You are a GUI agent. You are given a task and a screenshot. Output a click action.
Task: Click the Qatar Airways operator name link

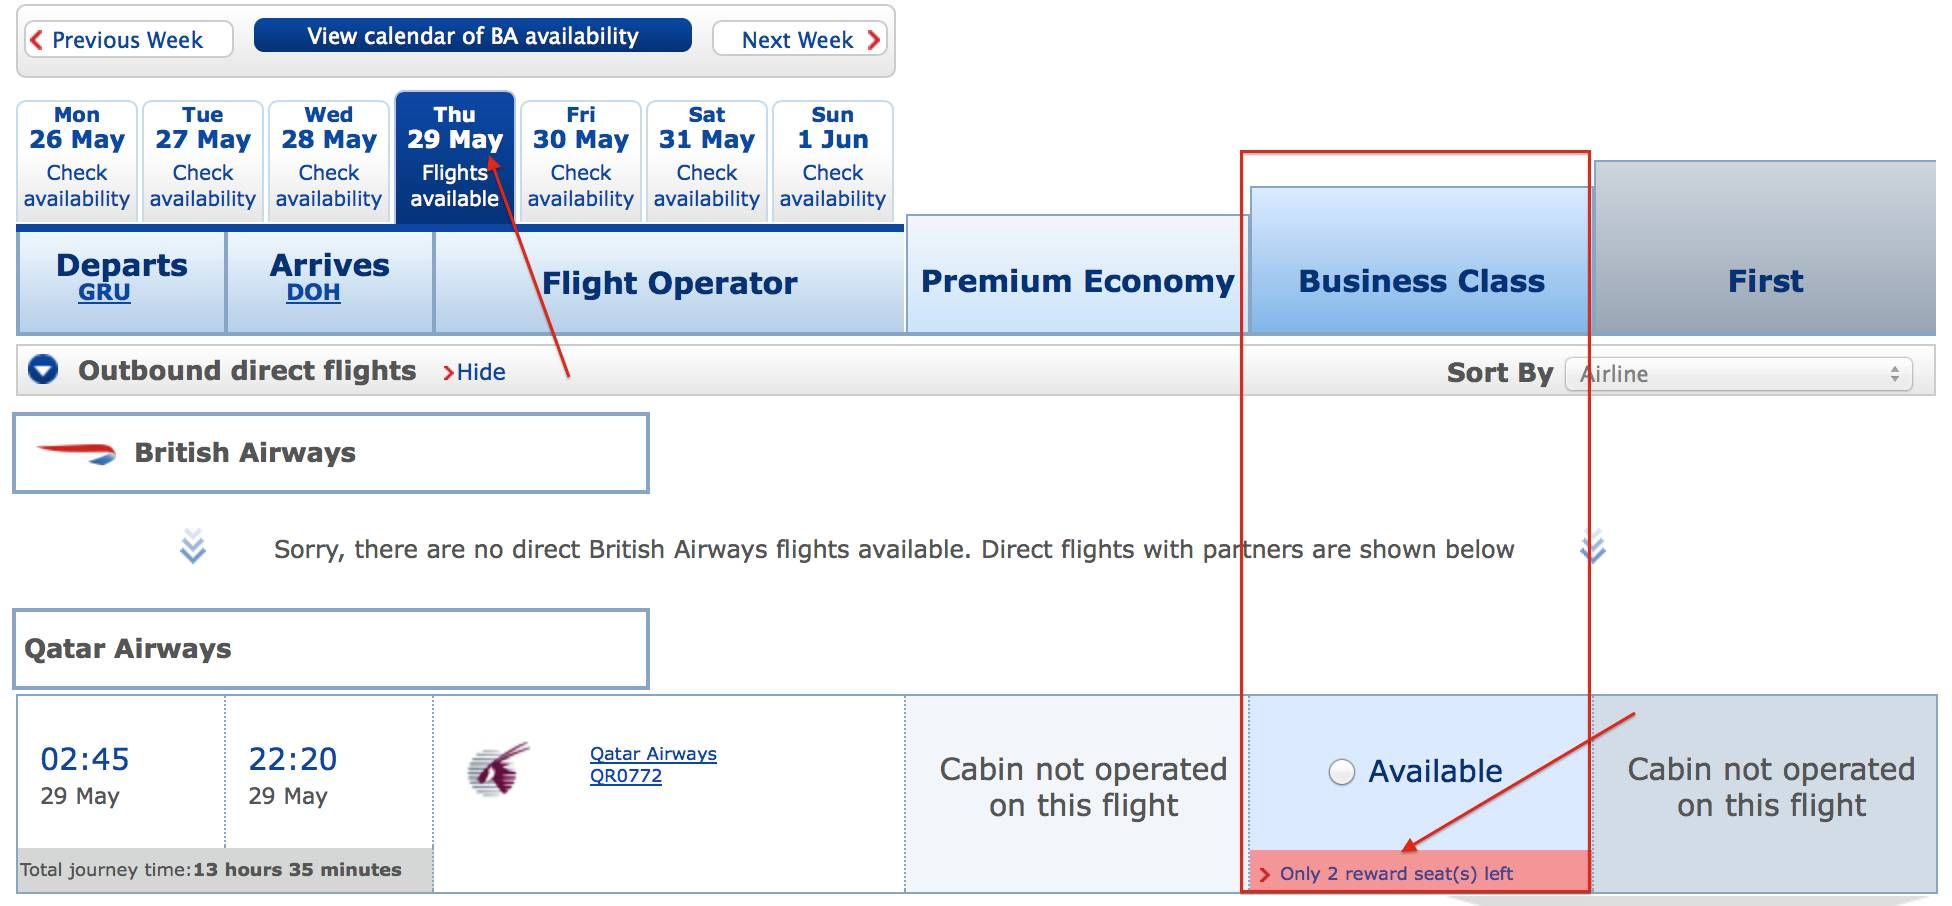pyautogui.click(x=653, y=754)
